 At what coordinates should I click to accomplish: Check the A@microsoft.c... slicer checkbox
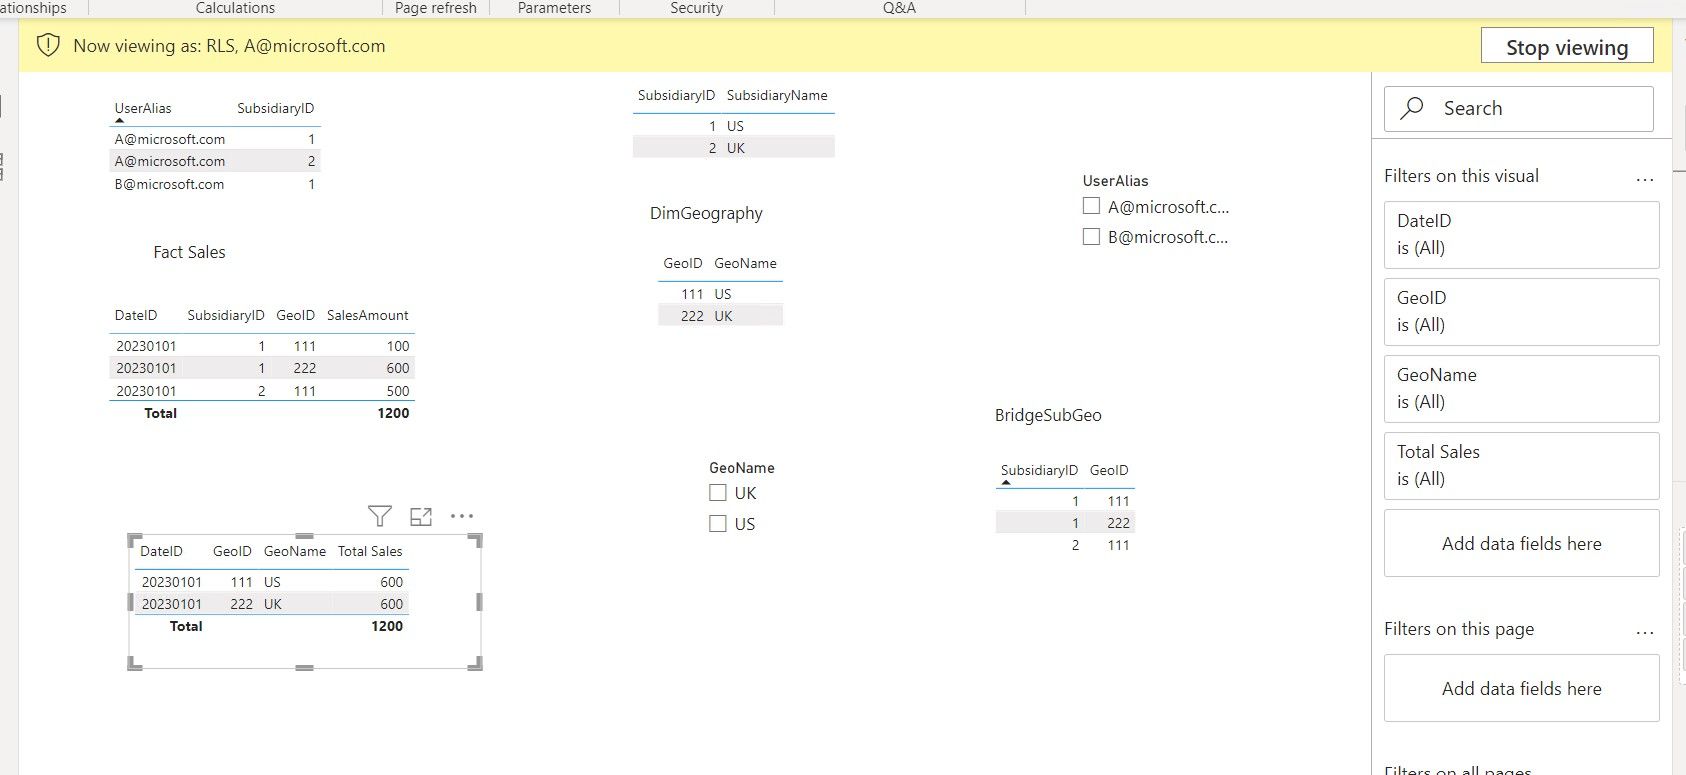(1091, 206)
